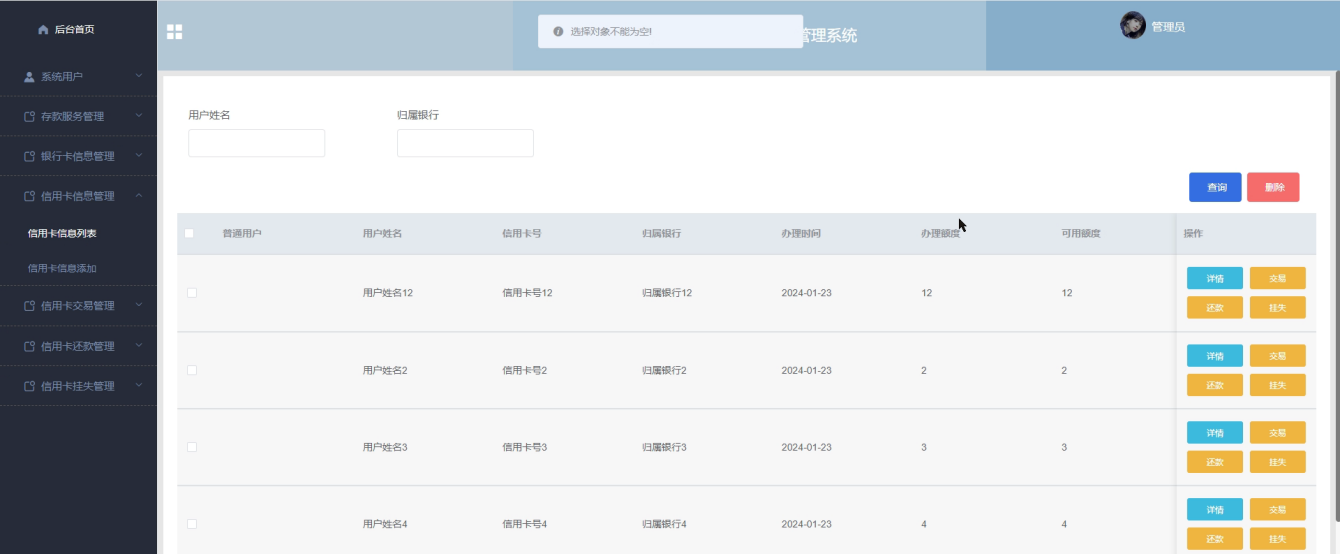
Task: Check the row checkbox for 用户姓名4
Action: click(192, 524)
